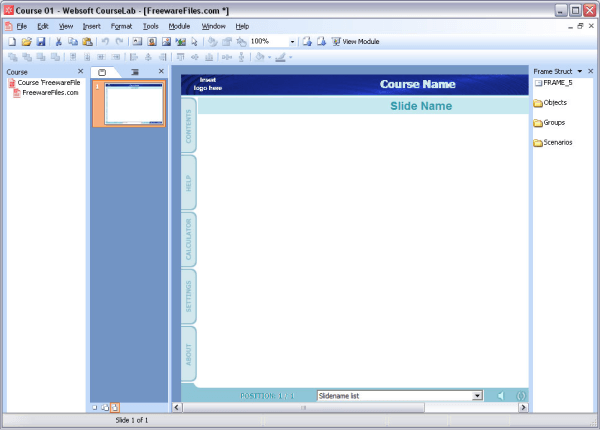Open the fill color bucket tool

point(260,57)
